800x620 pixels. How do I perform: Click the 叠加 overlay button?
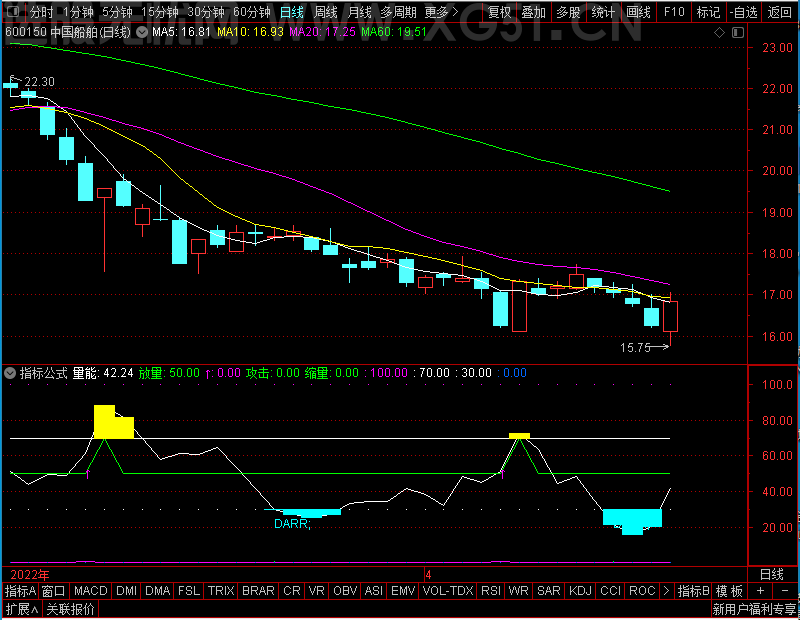coord(534,12)
